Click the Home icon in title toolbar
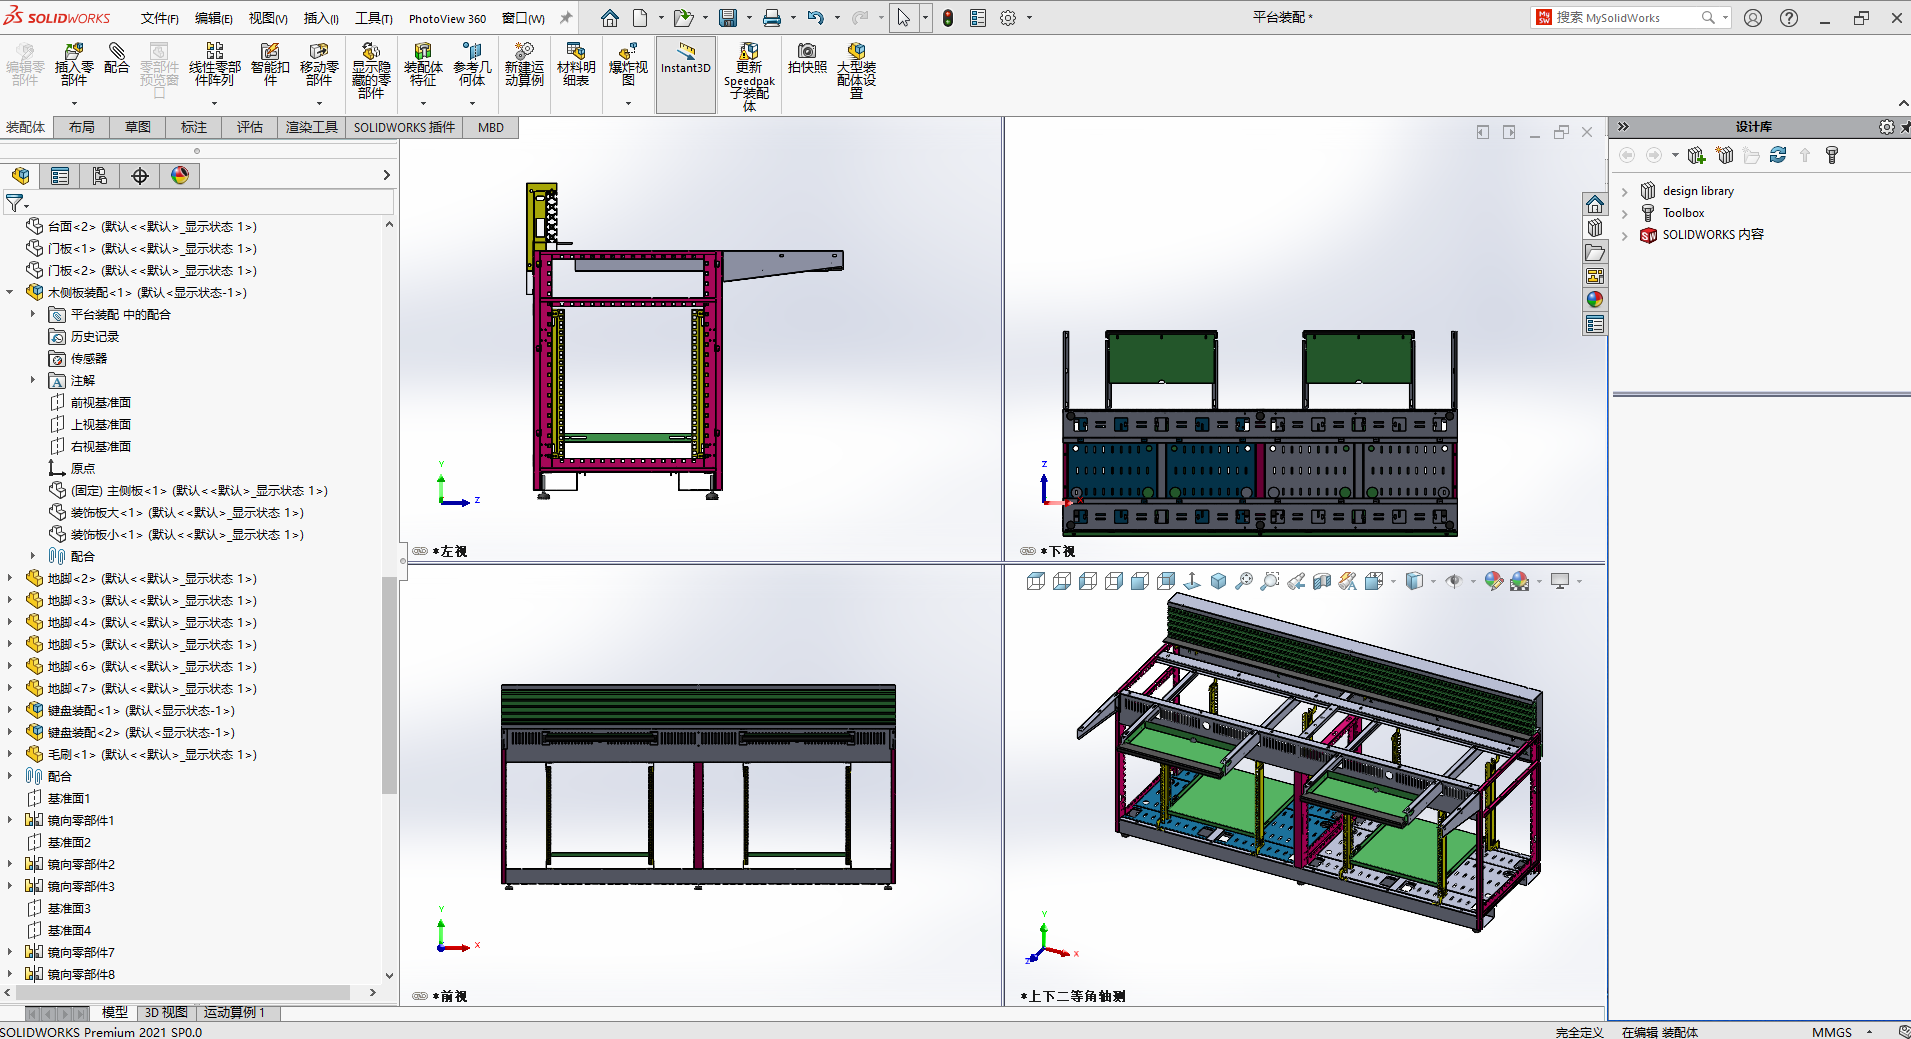The width and height of the screenshot is (1911, 1039). pos(610,18)
